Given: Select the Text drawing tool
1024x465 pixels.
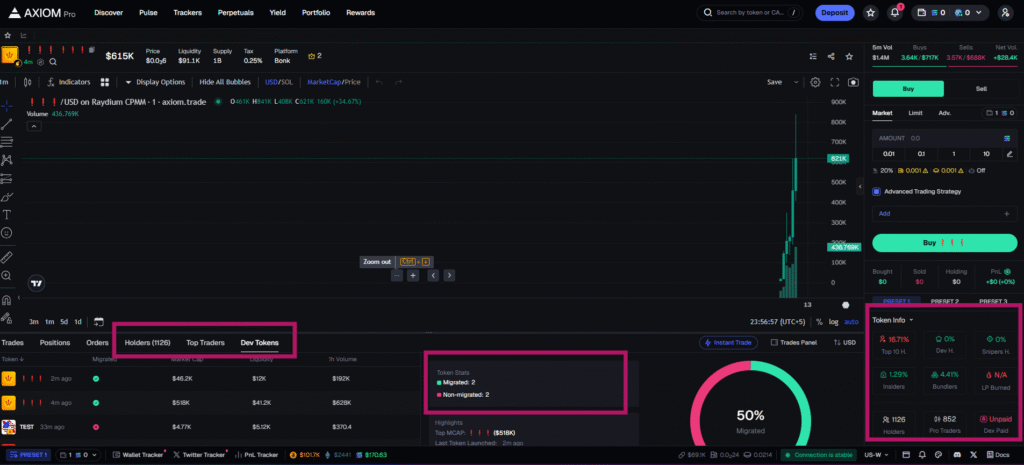Looking at the screenshot, I should 7,214.
